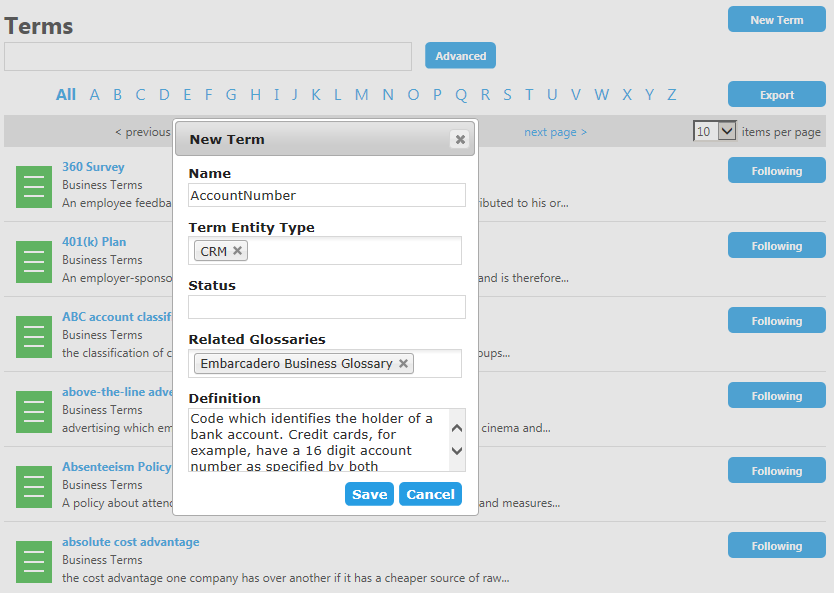This screenshot has height=593, width=834.
Task: Toggle Following for absolute cost advantage
Action: point(777,546)
